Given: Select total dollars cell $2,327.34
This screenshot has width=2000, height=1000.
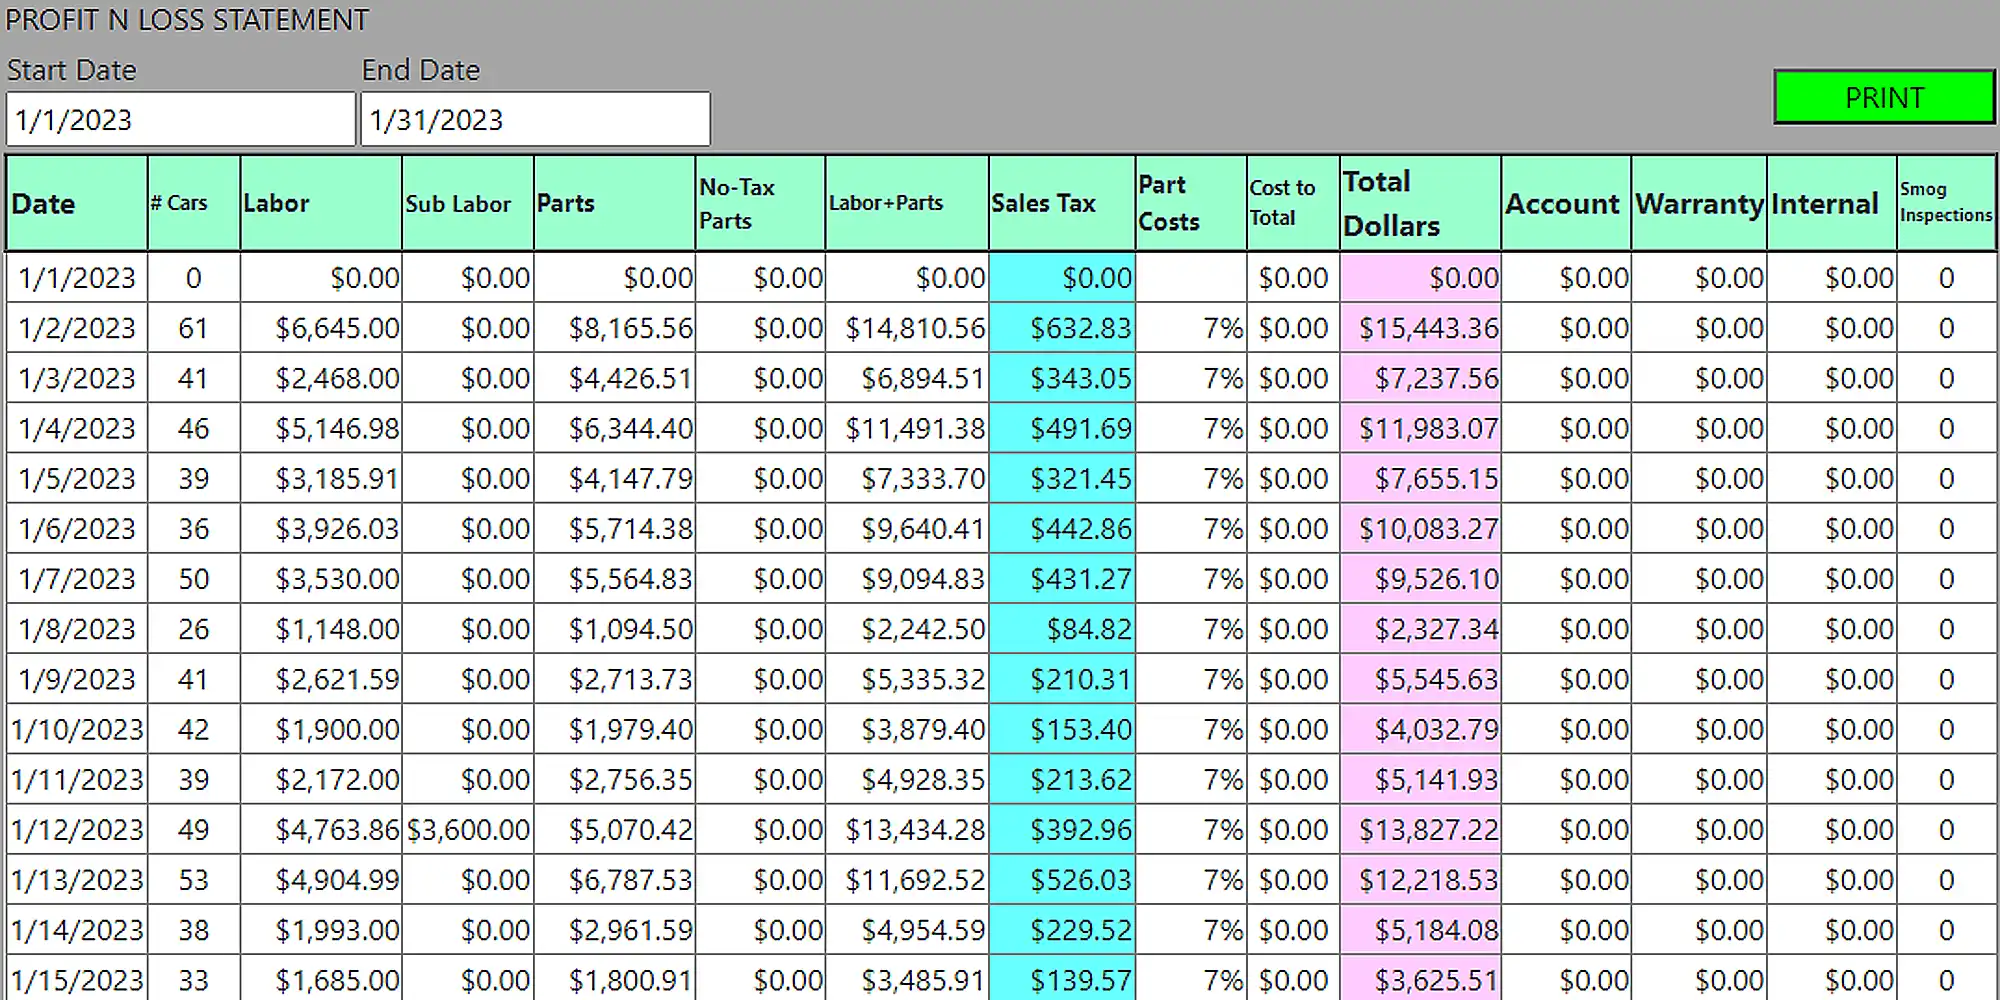Looking at the screenshot, I should pos(1421,628).
